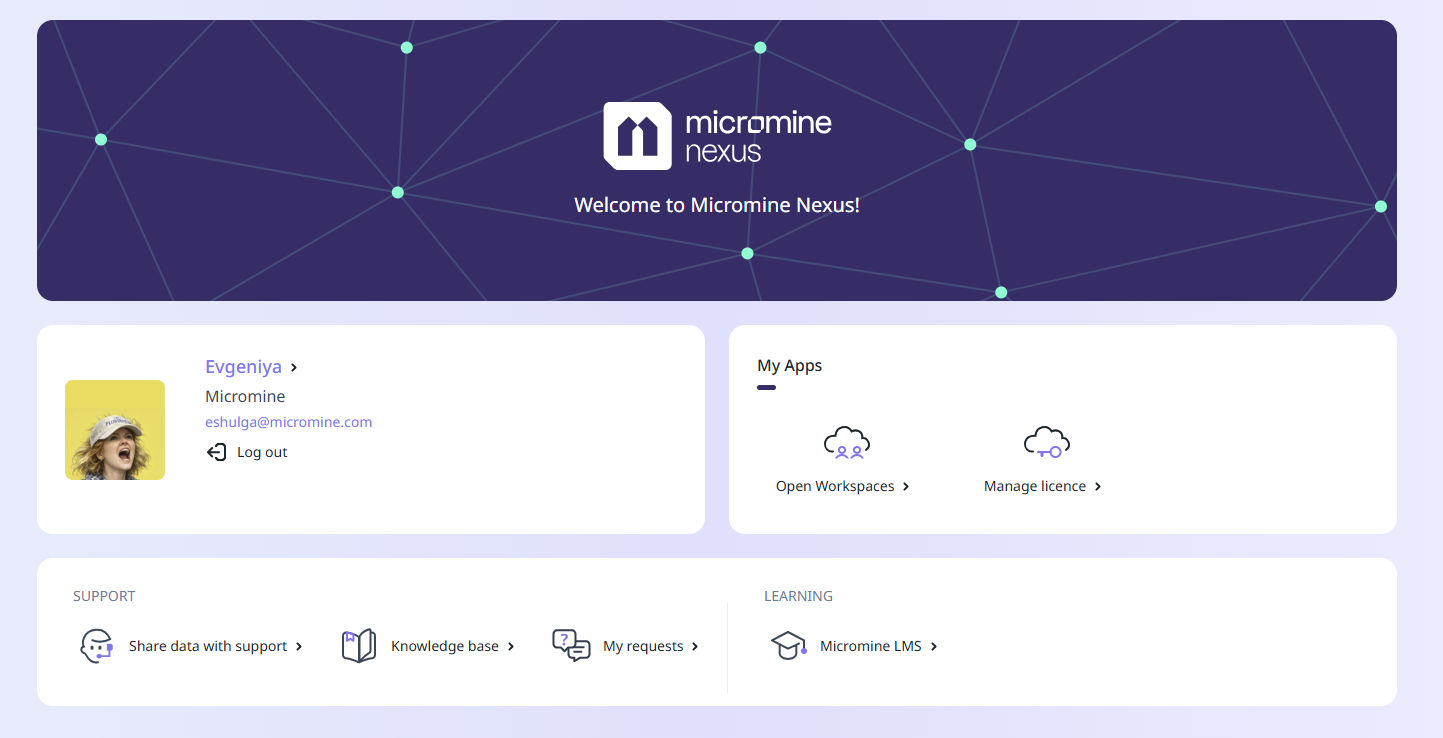View the My requests link

click(643, 646)
